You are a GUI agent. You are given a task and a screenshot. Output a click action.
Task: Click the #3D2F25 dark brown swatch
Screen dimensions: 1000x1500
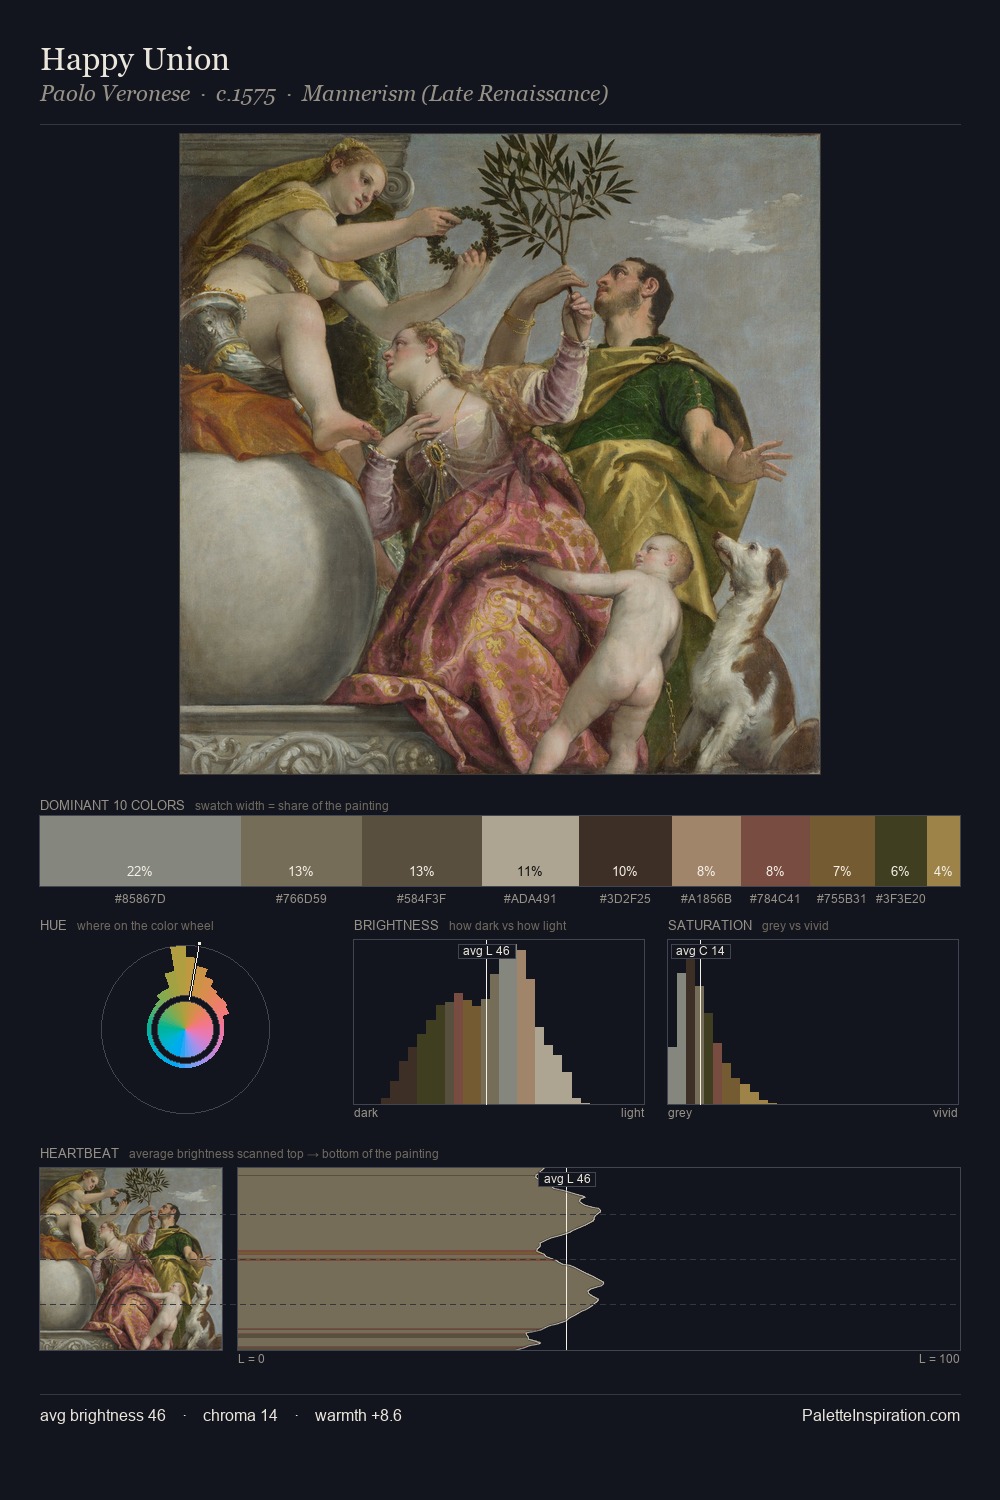625,851
